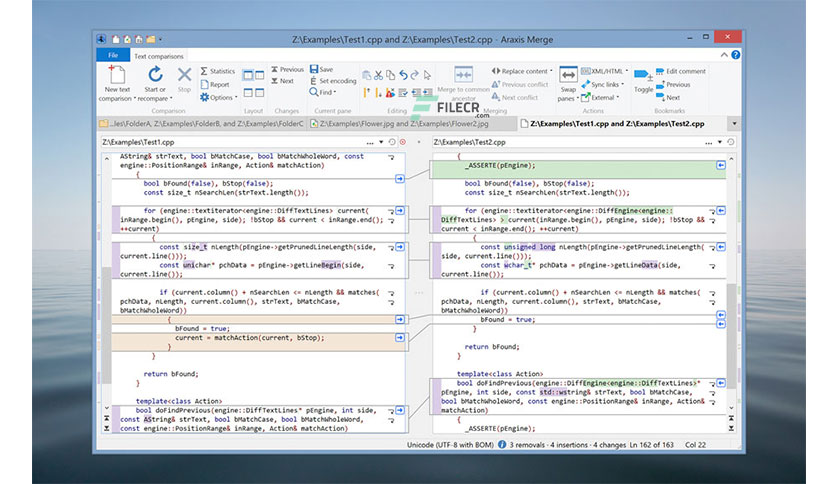Click the lines-with-checkmark editing icon
Screen dimensions: 836x484
tap(403, 93)
